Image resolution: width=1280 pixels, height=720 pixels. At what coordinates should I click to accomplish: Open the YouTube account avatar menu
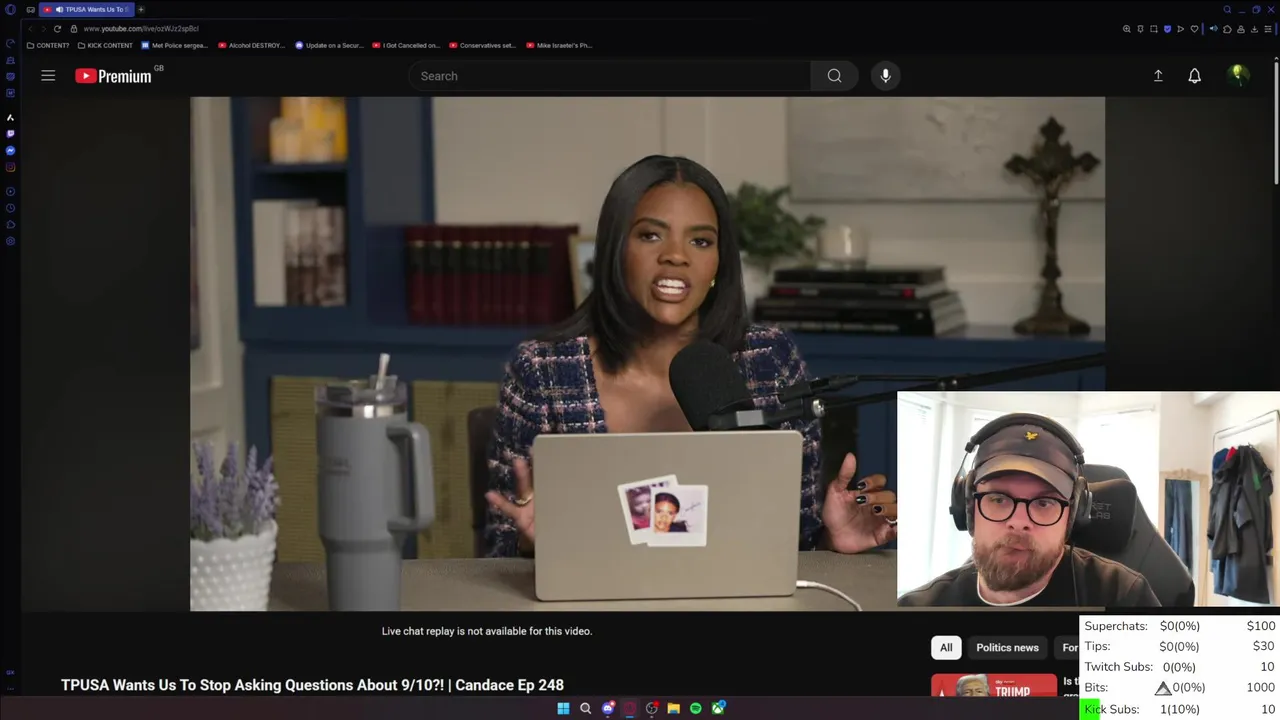coord(1238,75)
